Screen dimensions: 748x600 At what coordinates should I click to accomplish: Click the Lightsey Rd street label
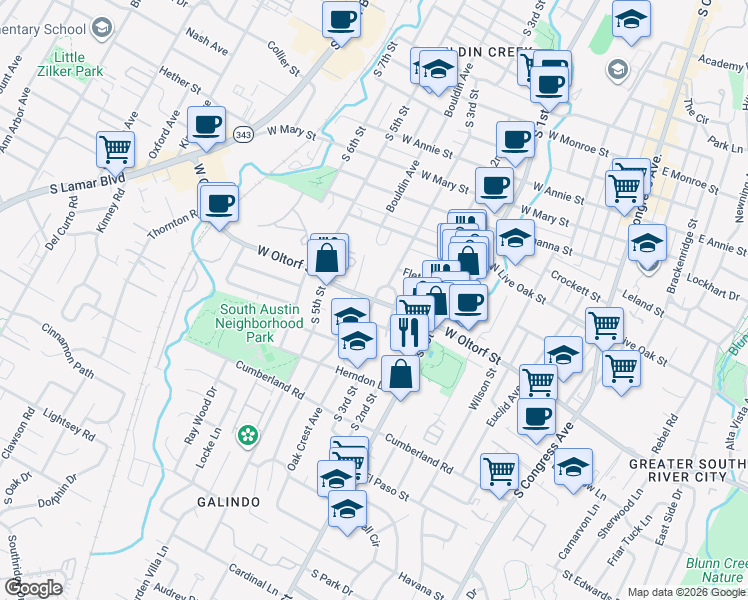[69, 424]
